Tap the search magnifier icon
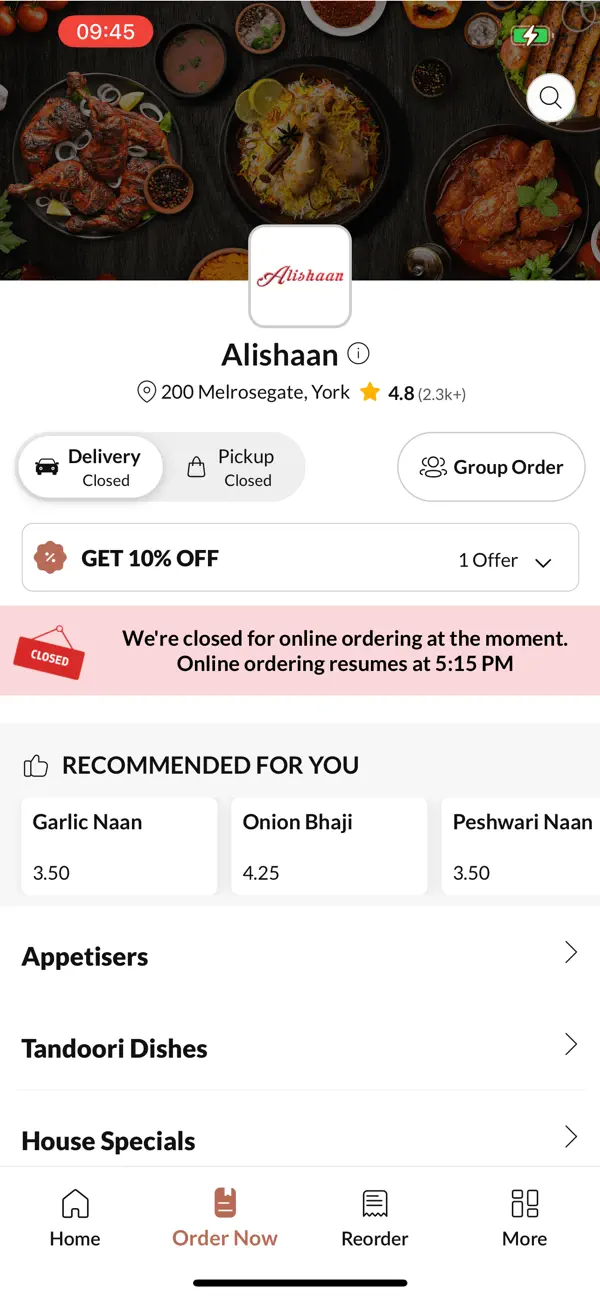Viewport: 600px width, 1298px height. [x=550, y=97]
